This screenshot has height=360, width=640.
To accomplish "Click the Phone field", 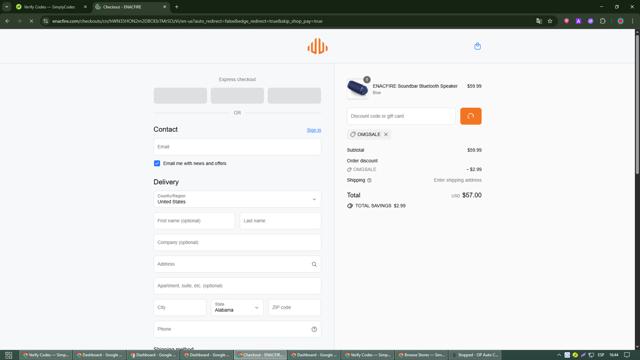I will click(x=237, y=329).
